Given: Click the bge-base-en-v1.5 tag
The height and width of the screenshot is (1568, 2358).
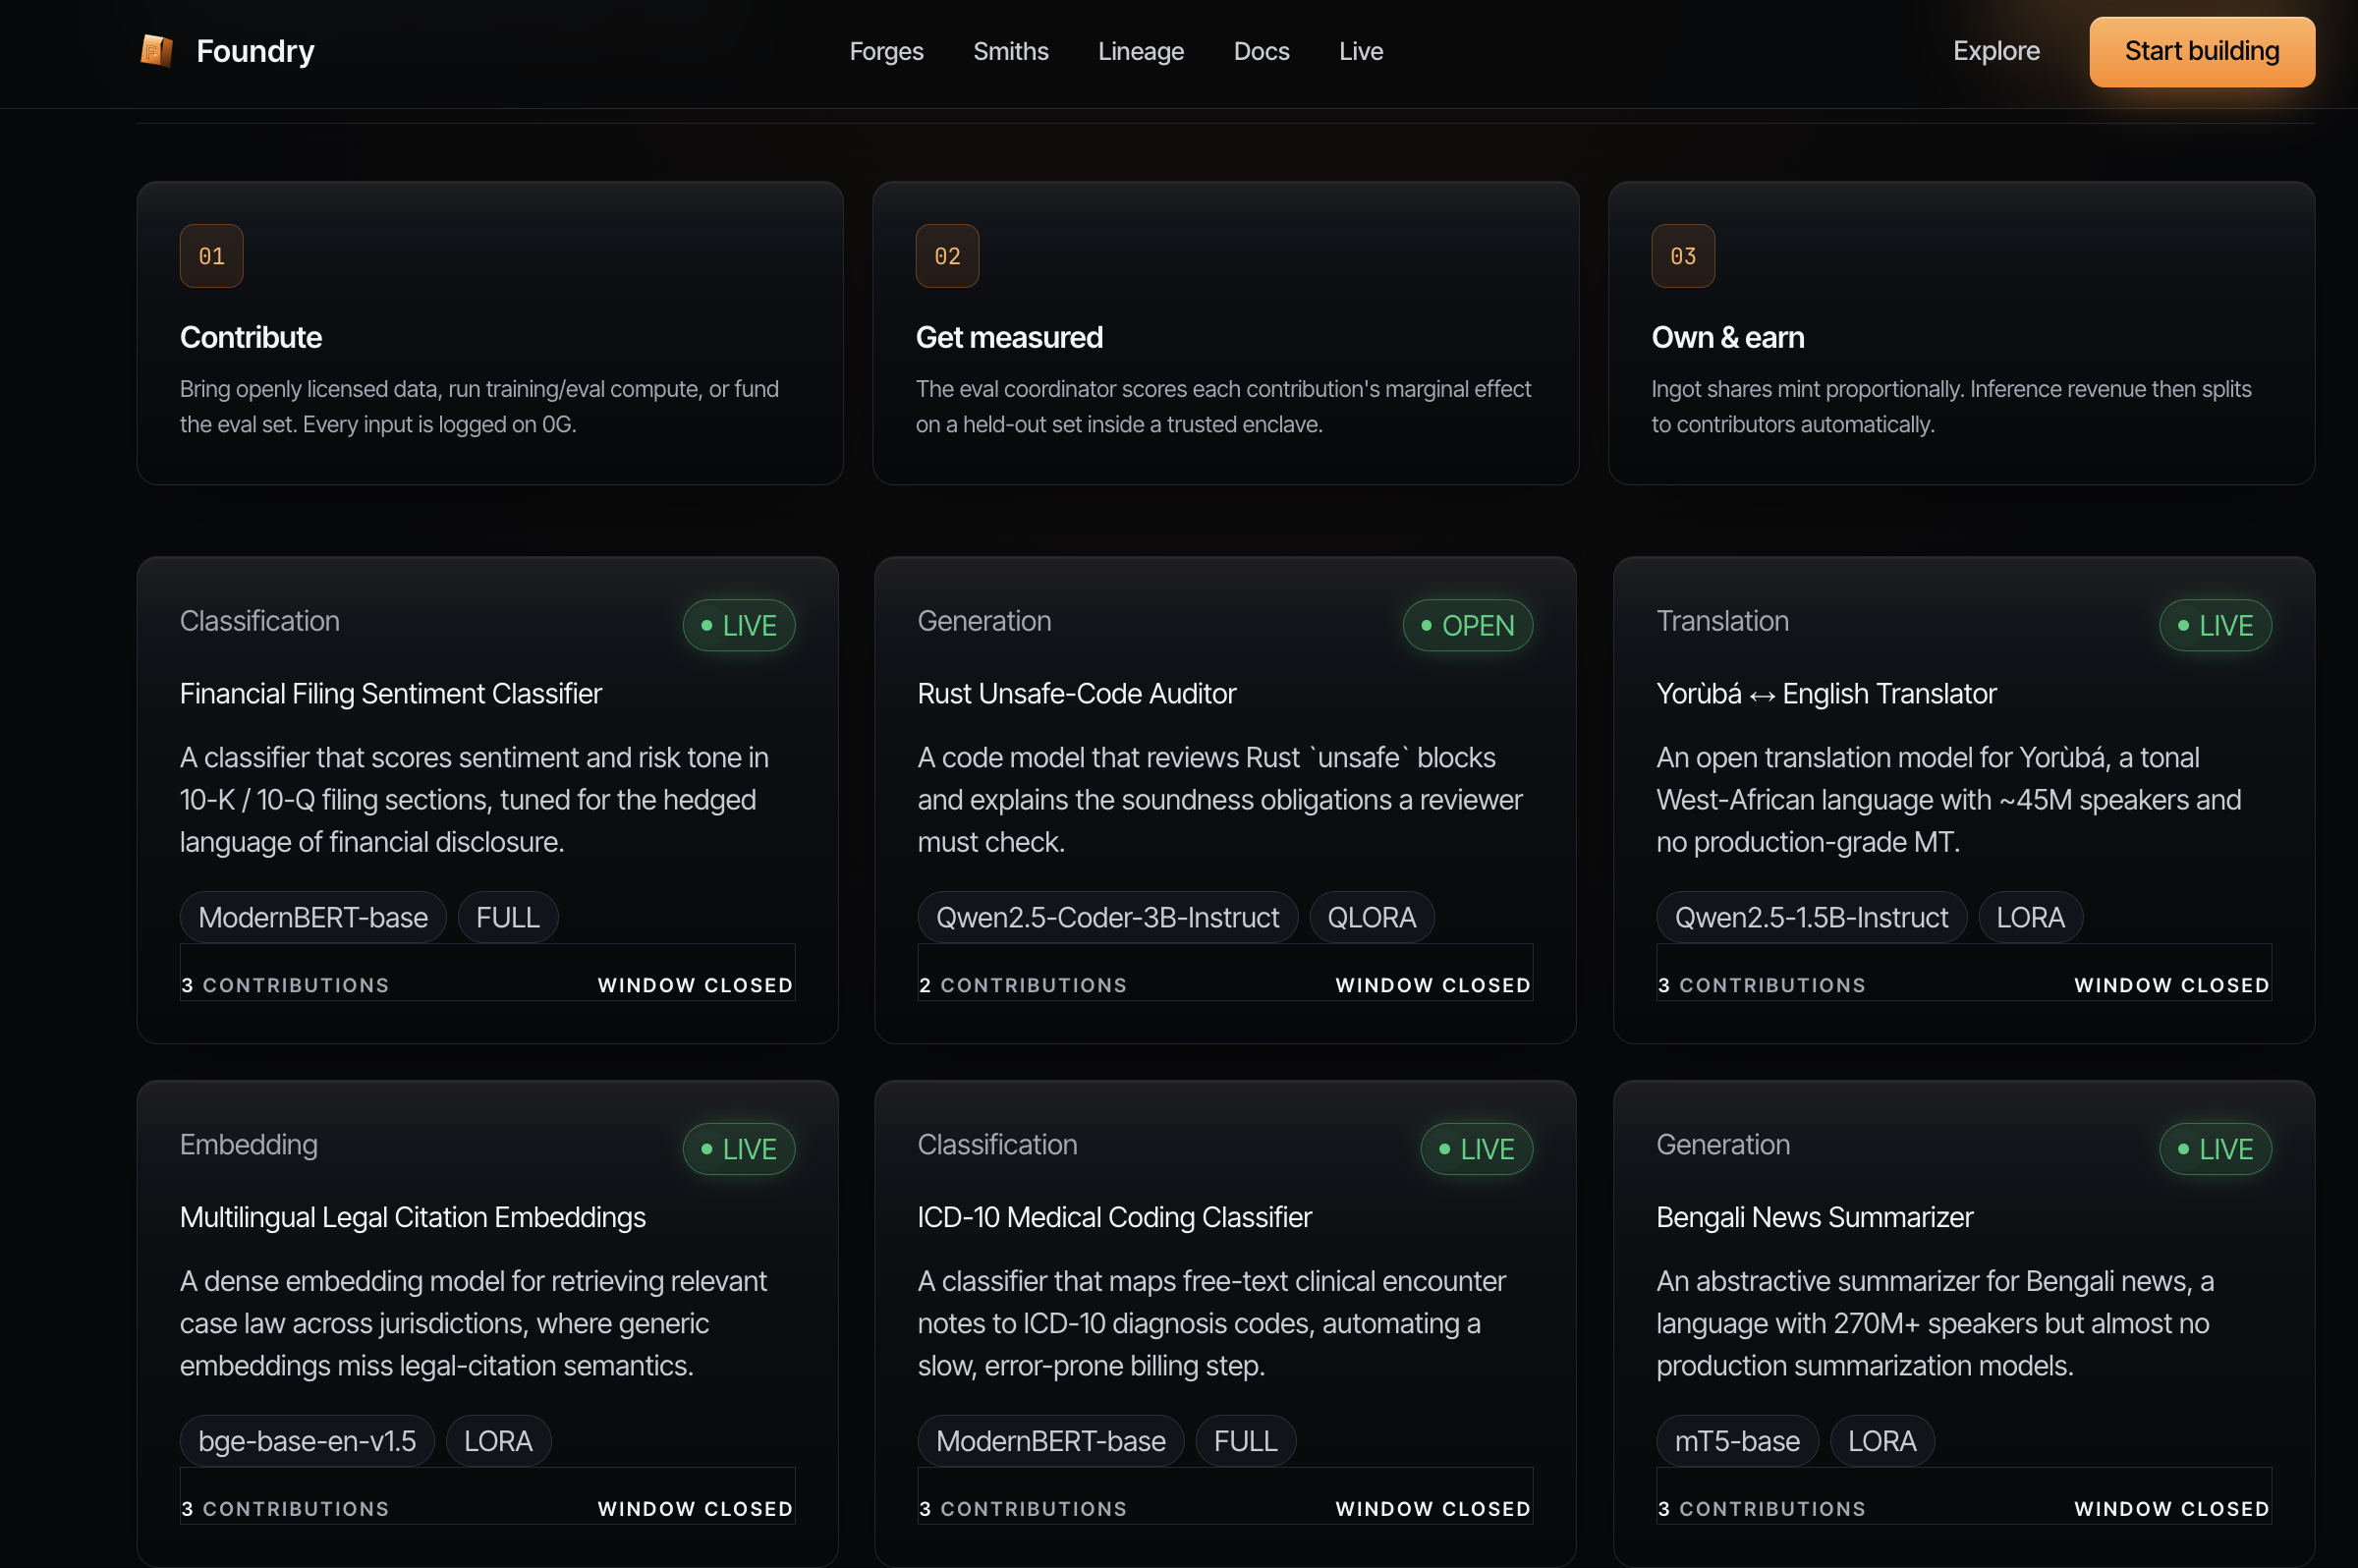Looking at the screenshot, I should (x=306, y=1441).
